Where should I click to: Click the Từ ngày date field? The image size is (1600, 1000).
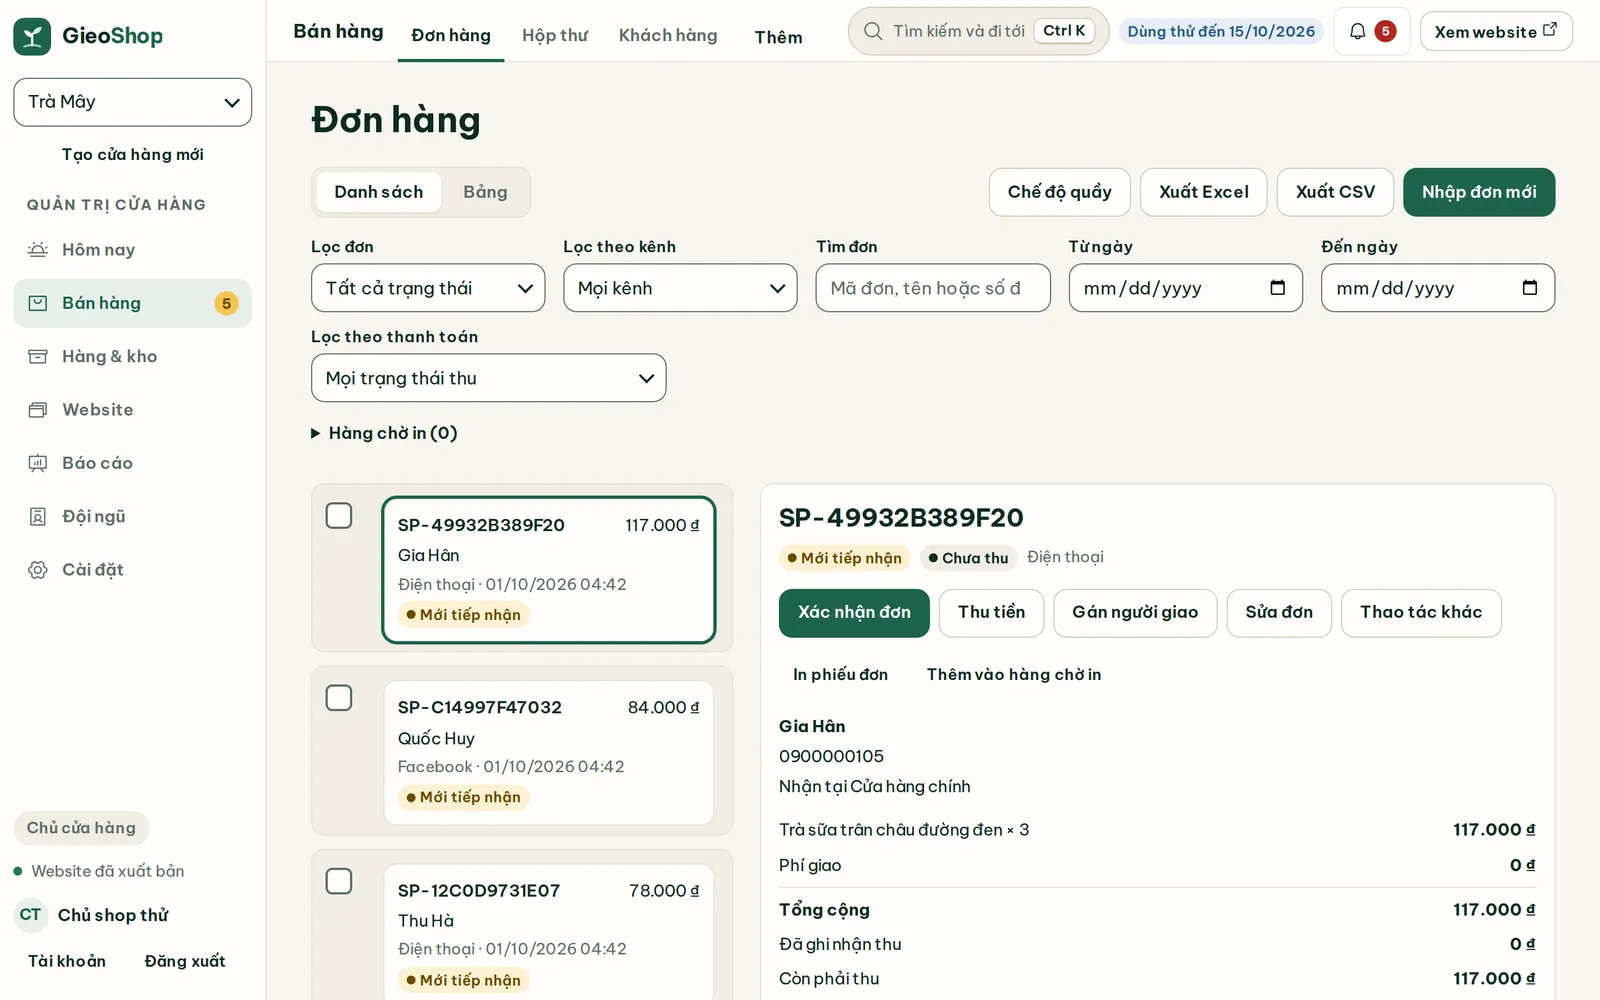click(1185, 288)
